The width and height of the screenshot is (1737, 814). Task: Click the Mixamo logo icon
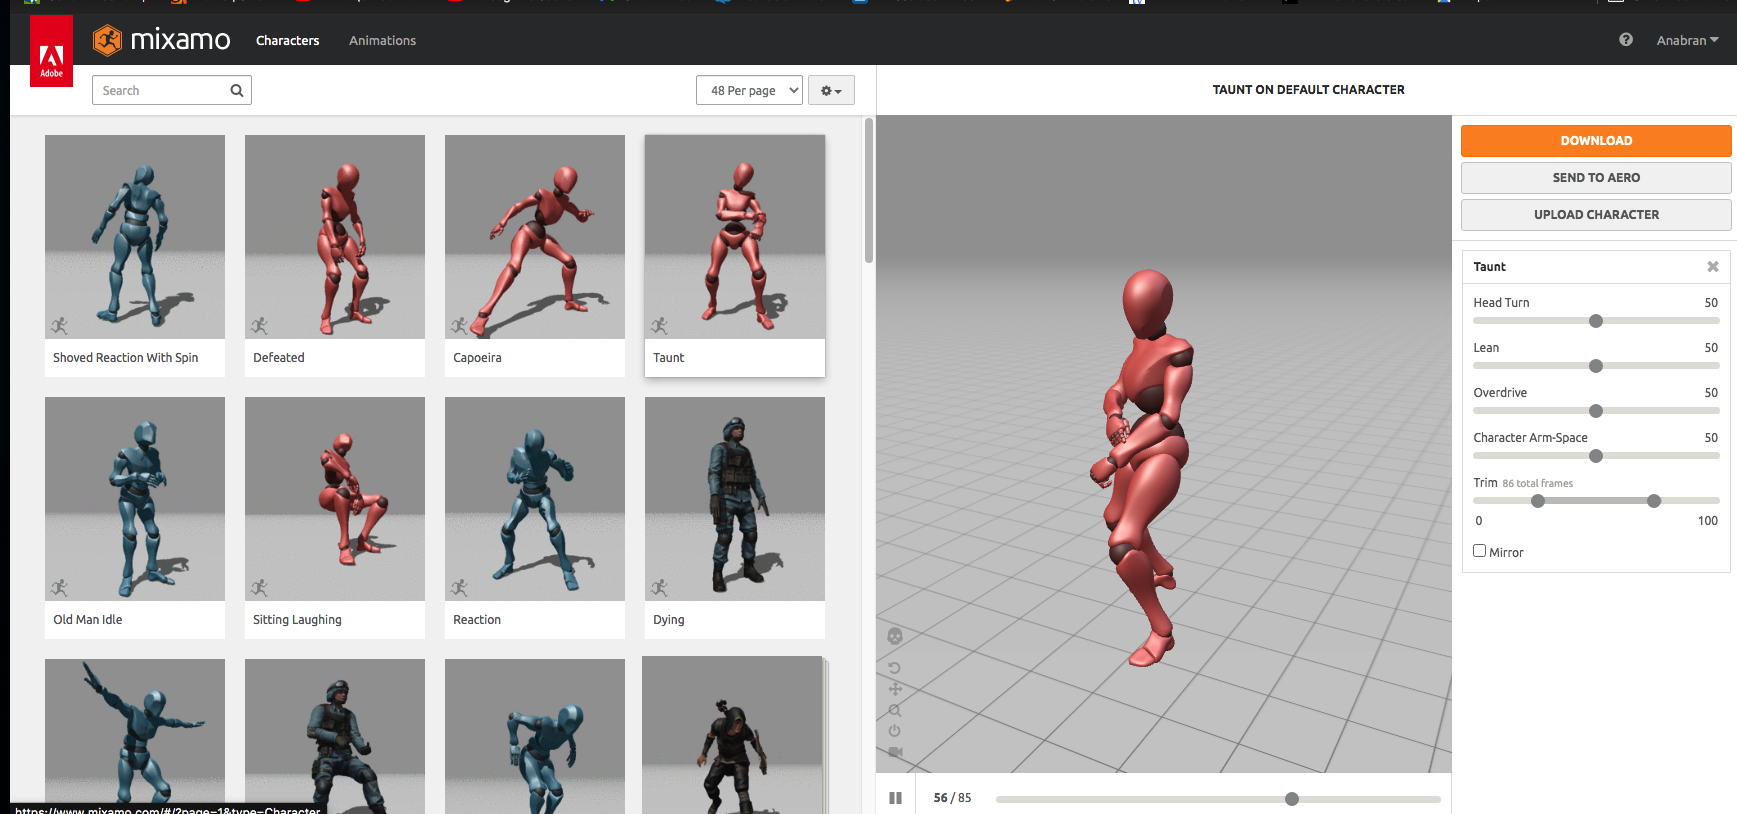(107, 40)
